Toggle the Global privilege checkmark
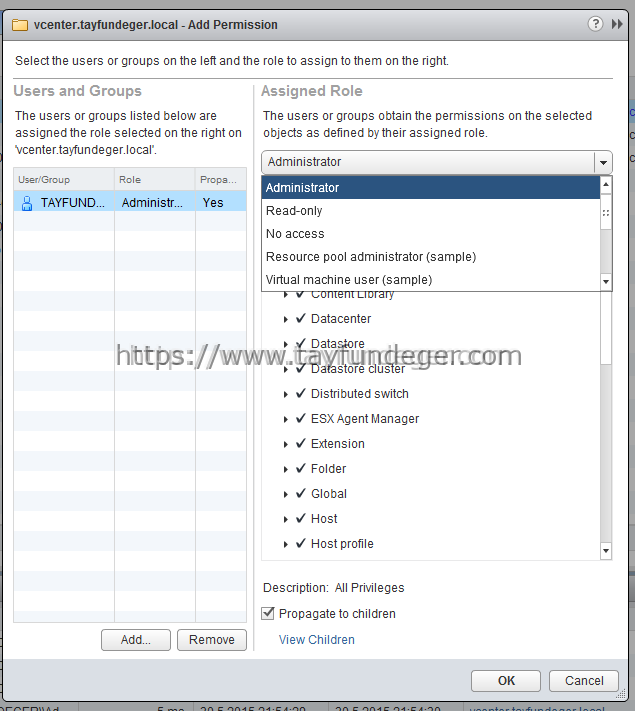635x711 pixels. click(301, 493)
